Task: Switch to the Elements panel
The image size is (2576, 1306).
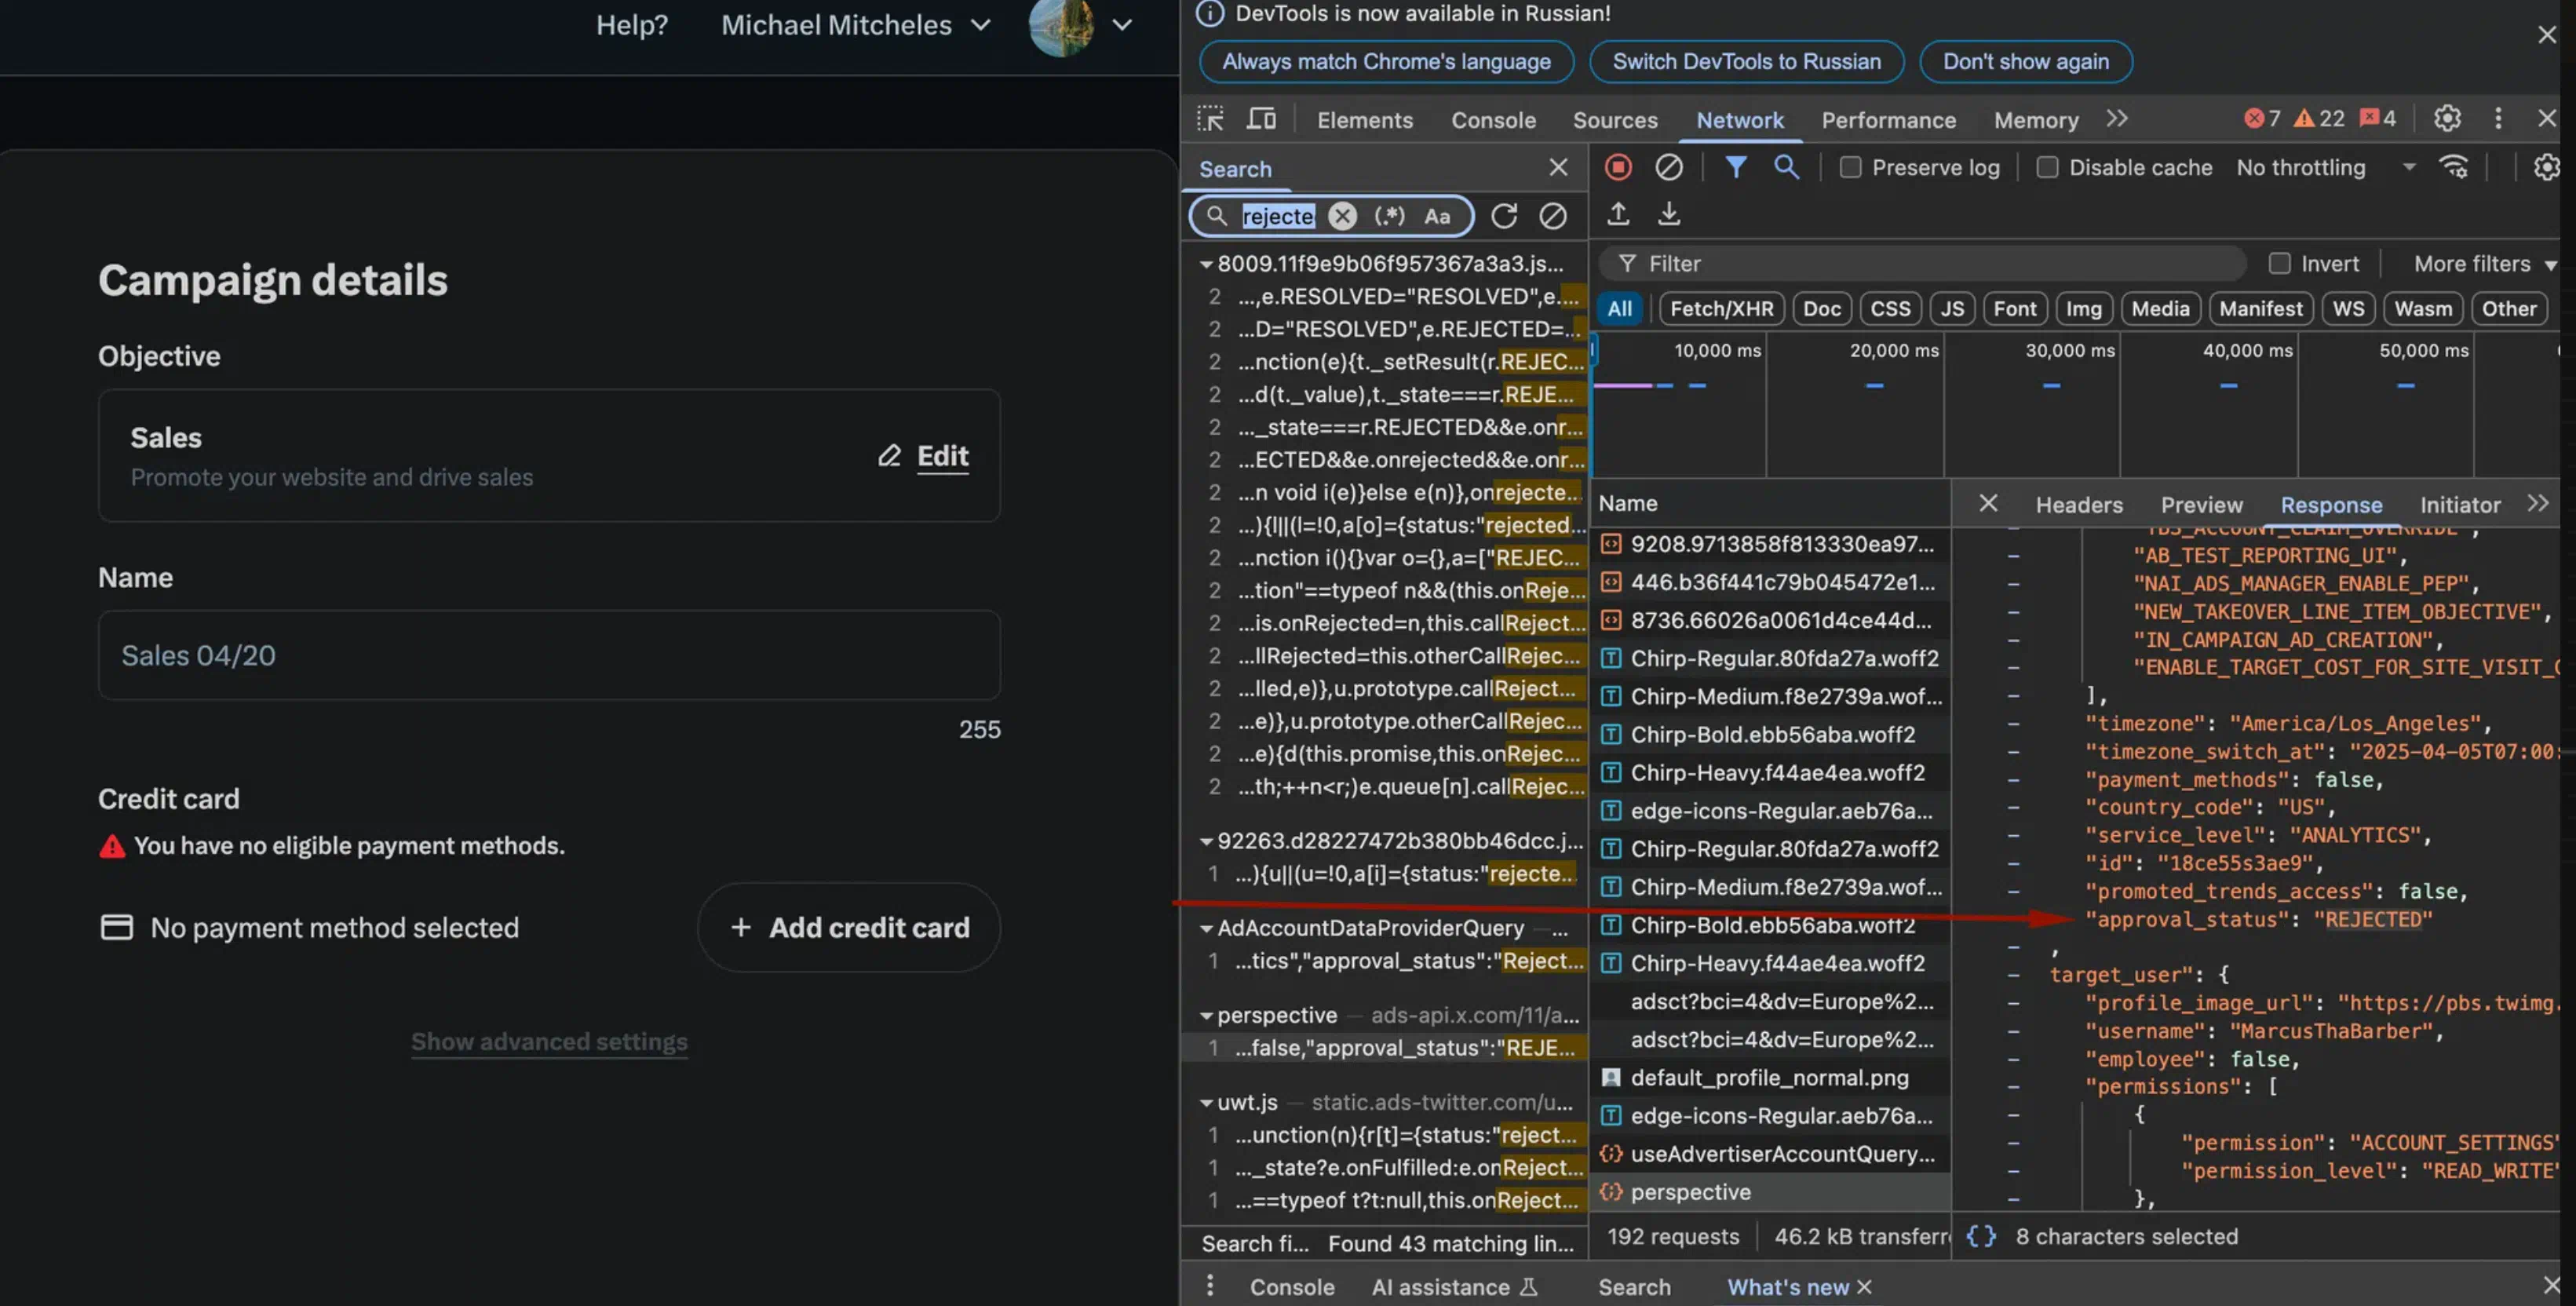Action: (x=1364, y=120)
